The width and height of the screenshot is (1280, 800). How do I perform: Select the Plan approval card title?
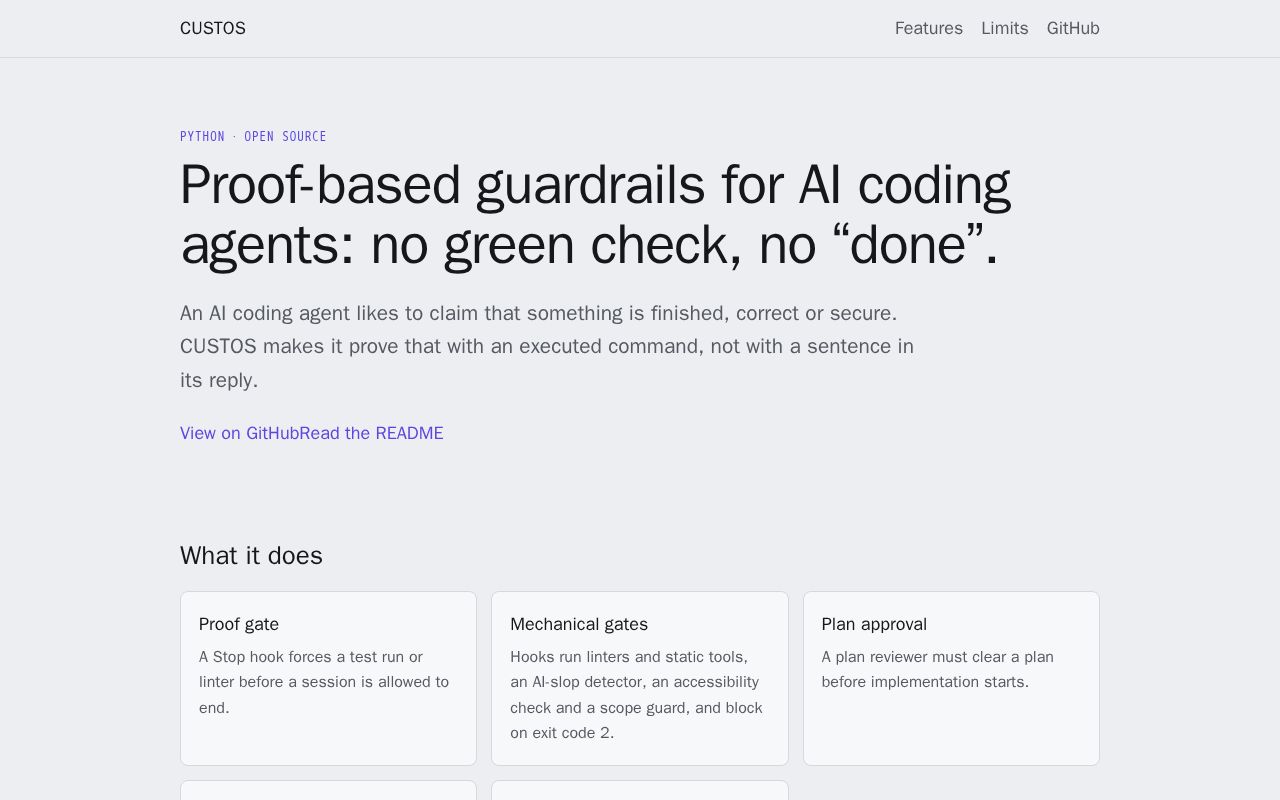tap(874, 624)
